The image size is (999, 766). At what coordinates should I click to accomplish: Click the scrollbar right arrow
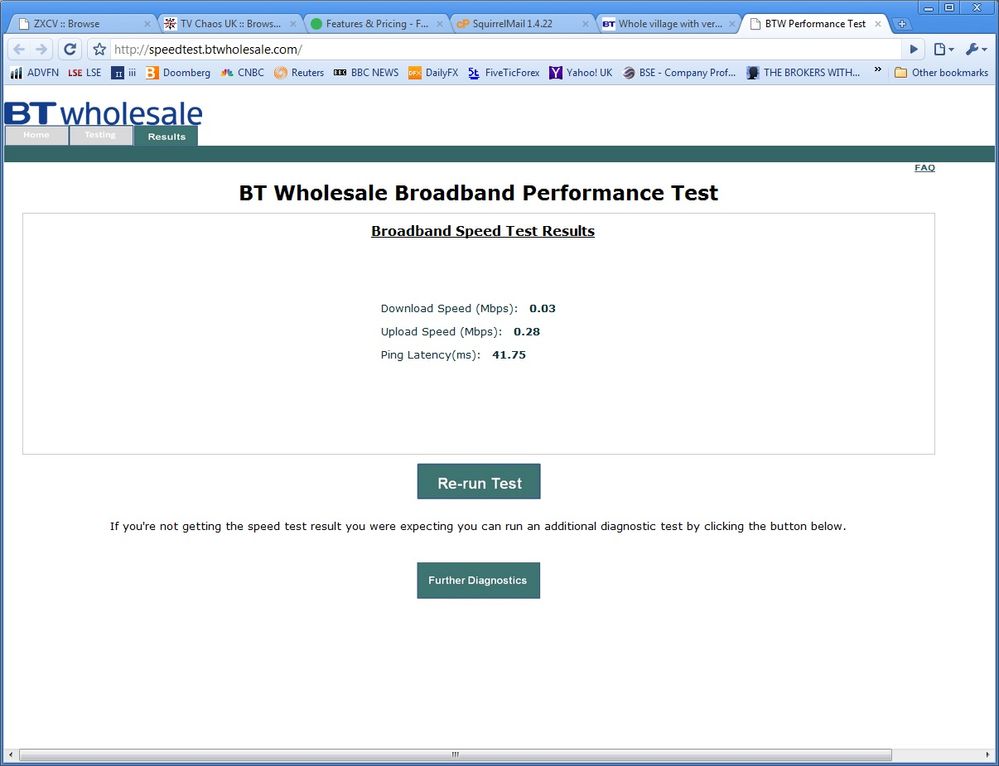[x=989, y=755]
